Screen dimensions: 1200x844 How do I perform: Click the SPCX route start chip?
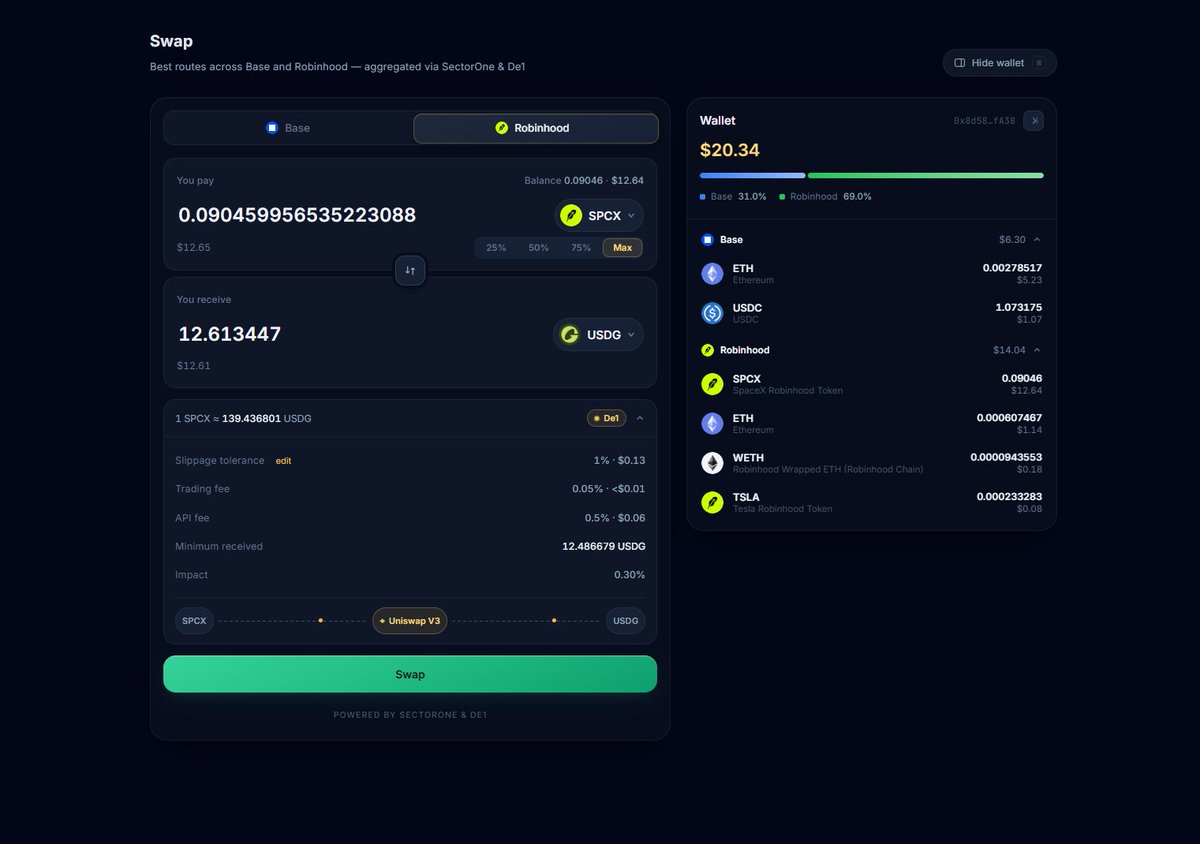[194, 621]
